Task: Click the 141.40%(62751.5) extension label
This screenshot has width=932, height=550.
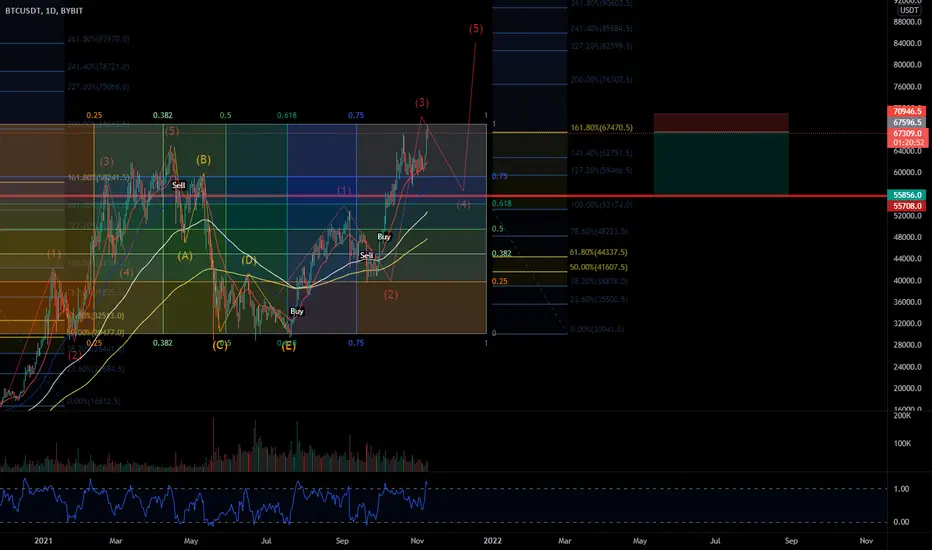Action: click(602, 153)
